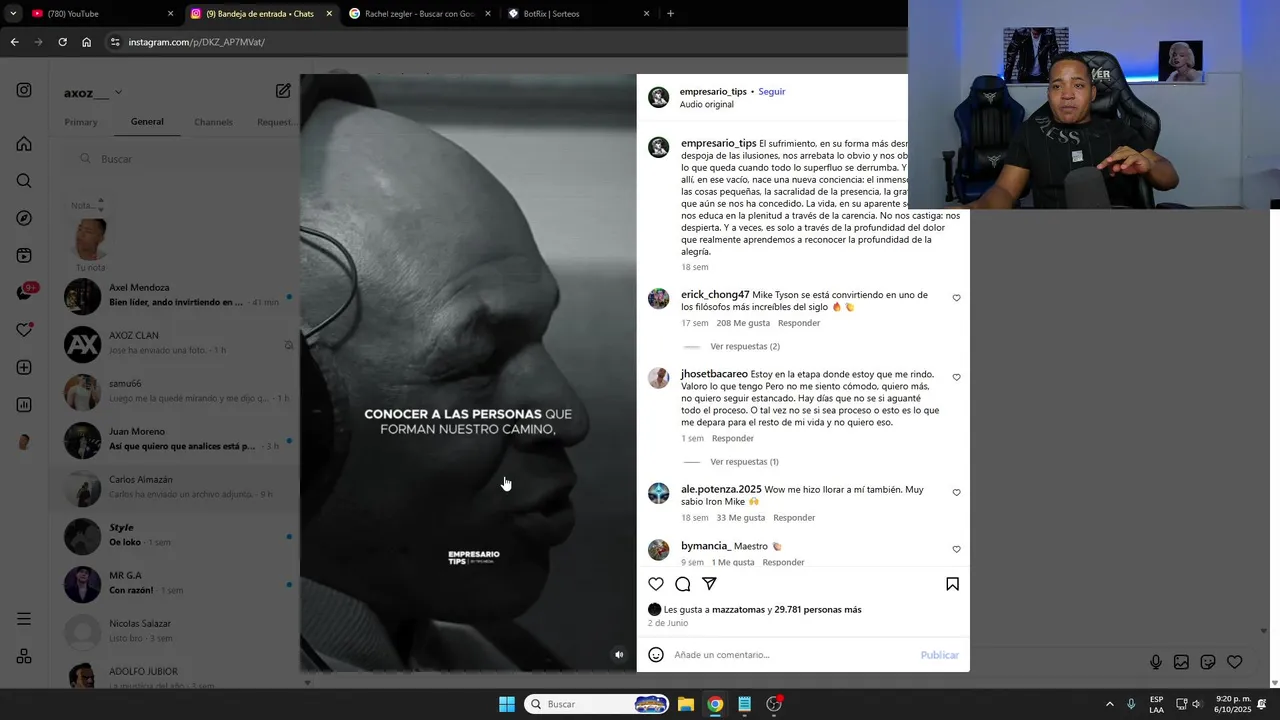This screenshot has width=1280, height=720.
Task: Like ale.potenza.2025's comment
Action: [956, 493]
